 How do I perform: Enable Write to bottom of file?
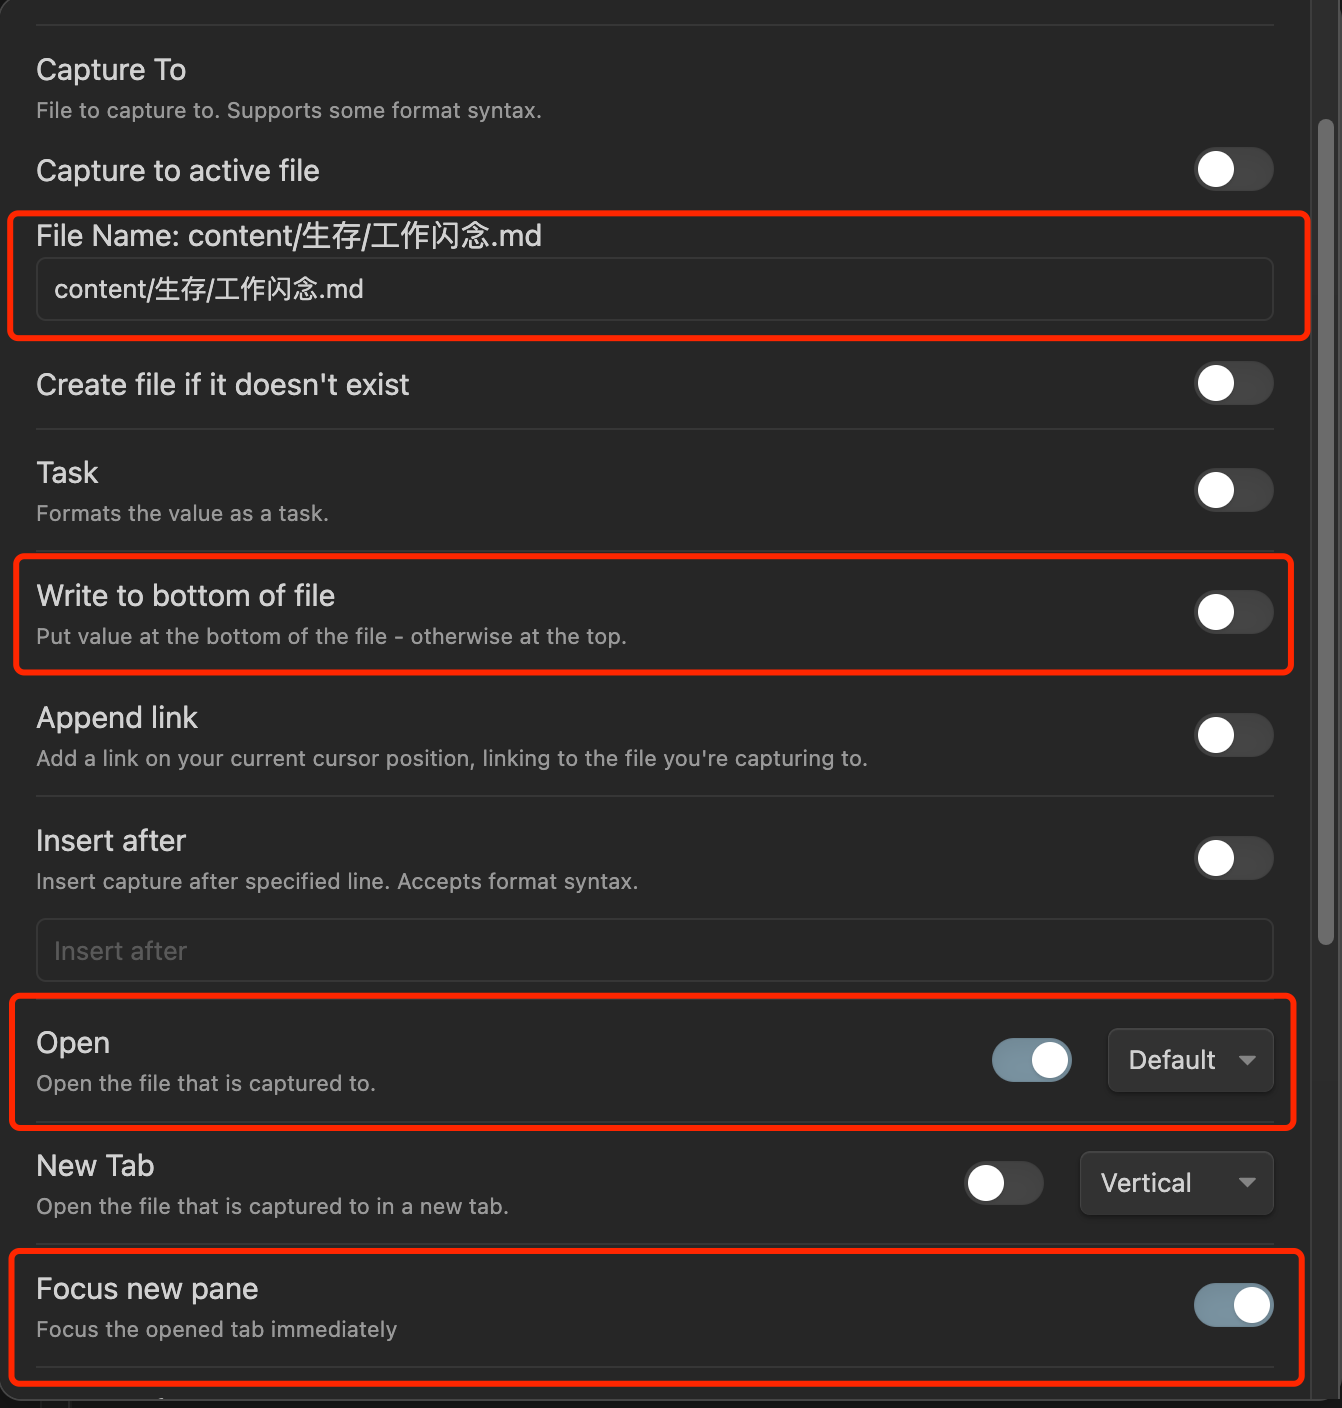[1233, 612]
